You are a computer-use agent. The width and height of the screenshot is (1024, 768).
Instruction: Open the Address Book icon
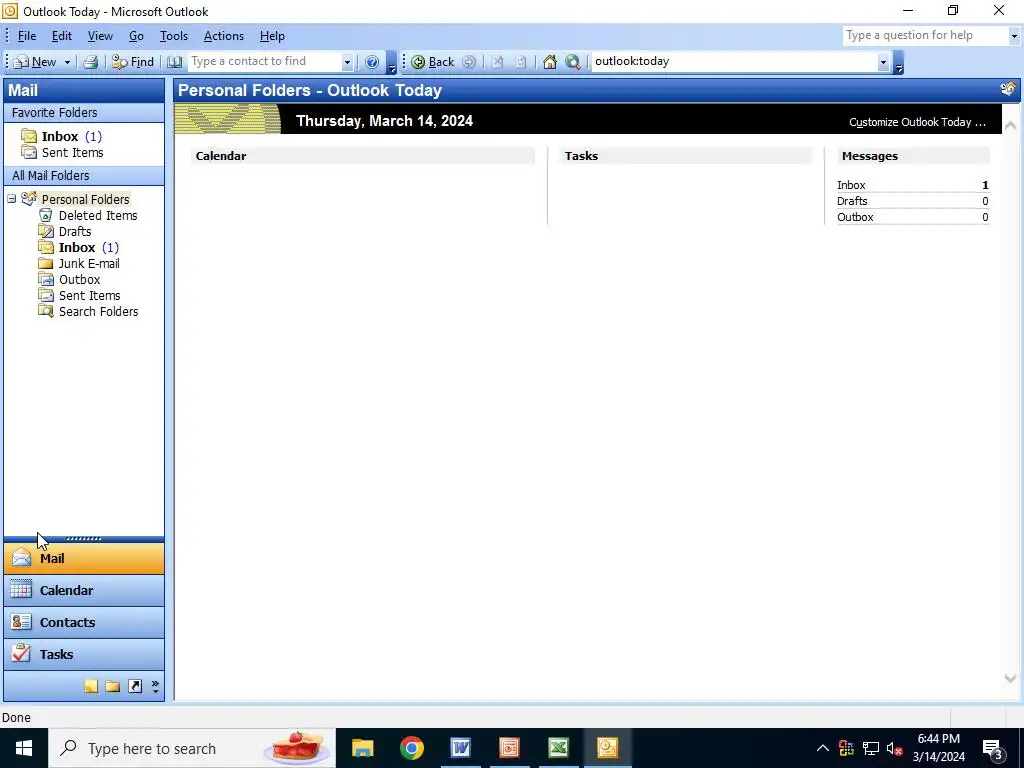click(174, 62)
